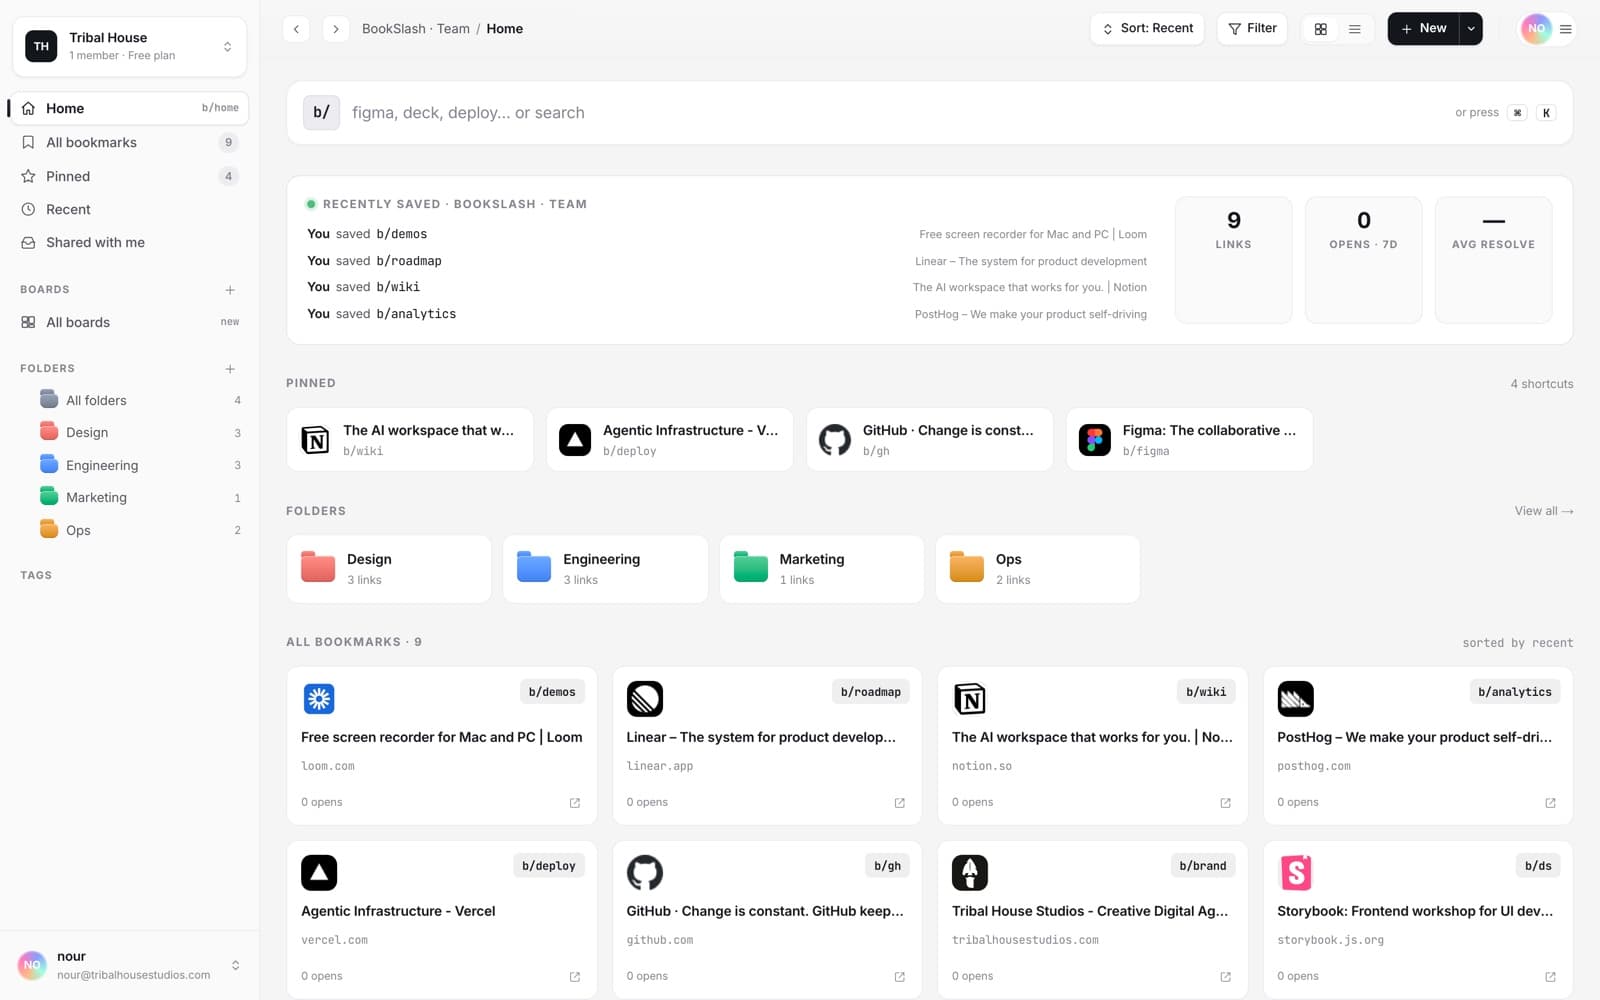Click the GitHub bookmark card icon
Viewport: 1600px width, 1000px height.
pos(645,873)
